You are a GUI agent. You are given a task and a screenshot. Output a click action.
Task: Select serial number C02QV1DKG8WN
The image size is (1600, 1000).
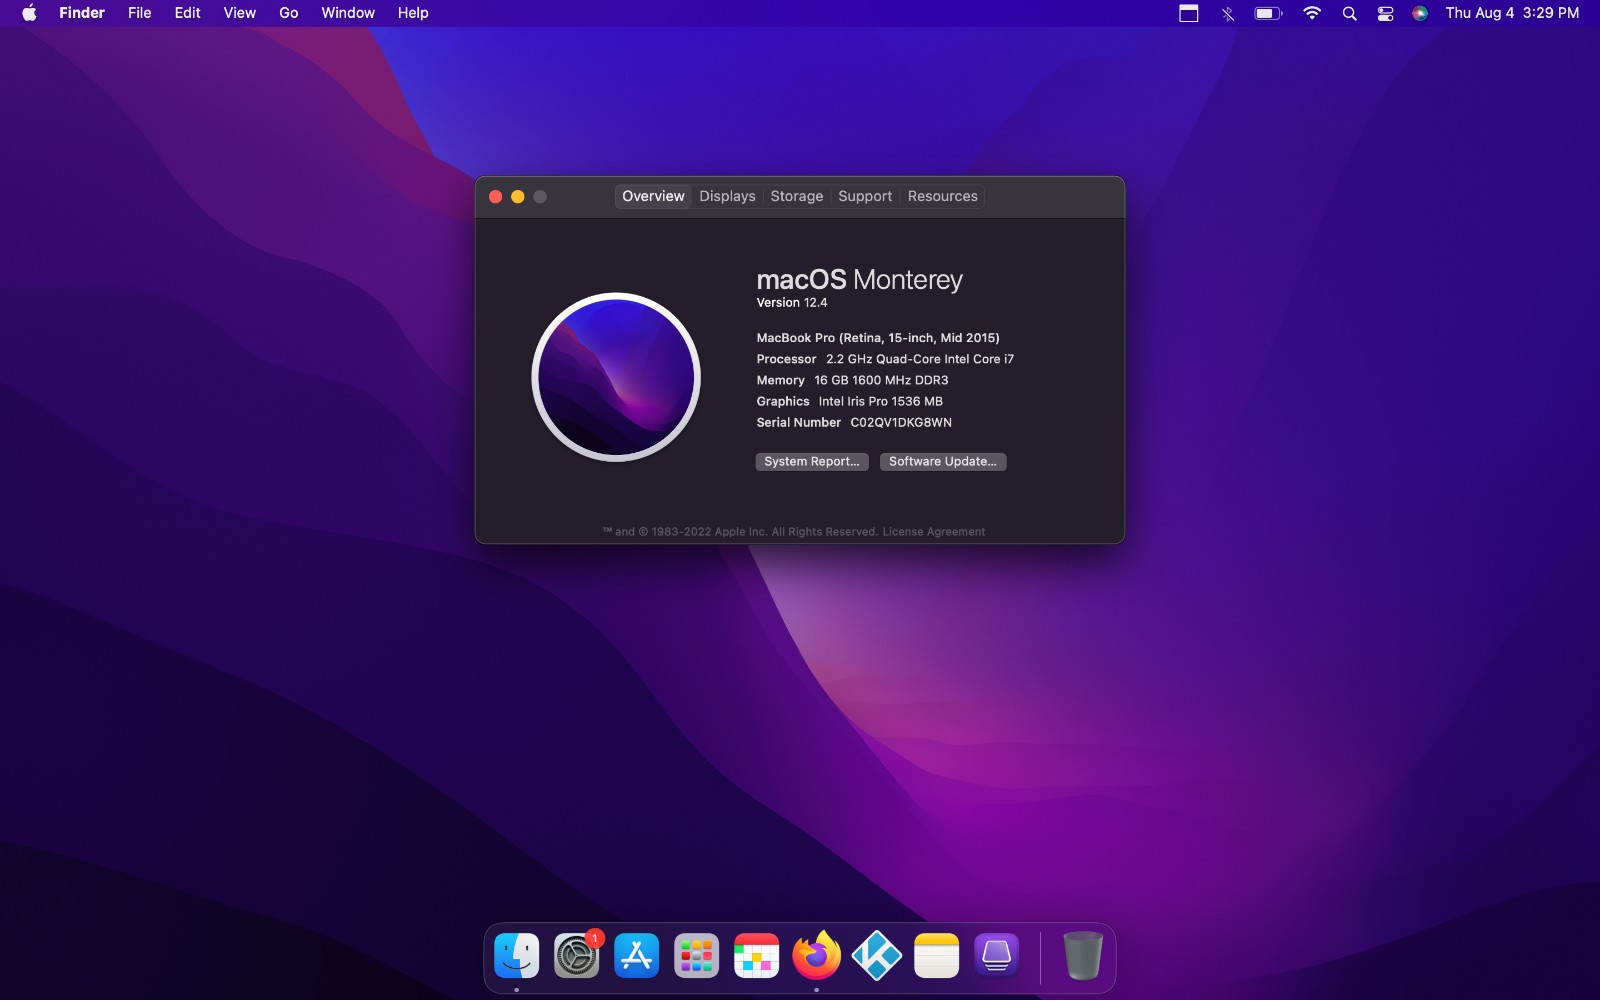[x=901, y=423]
